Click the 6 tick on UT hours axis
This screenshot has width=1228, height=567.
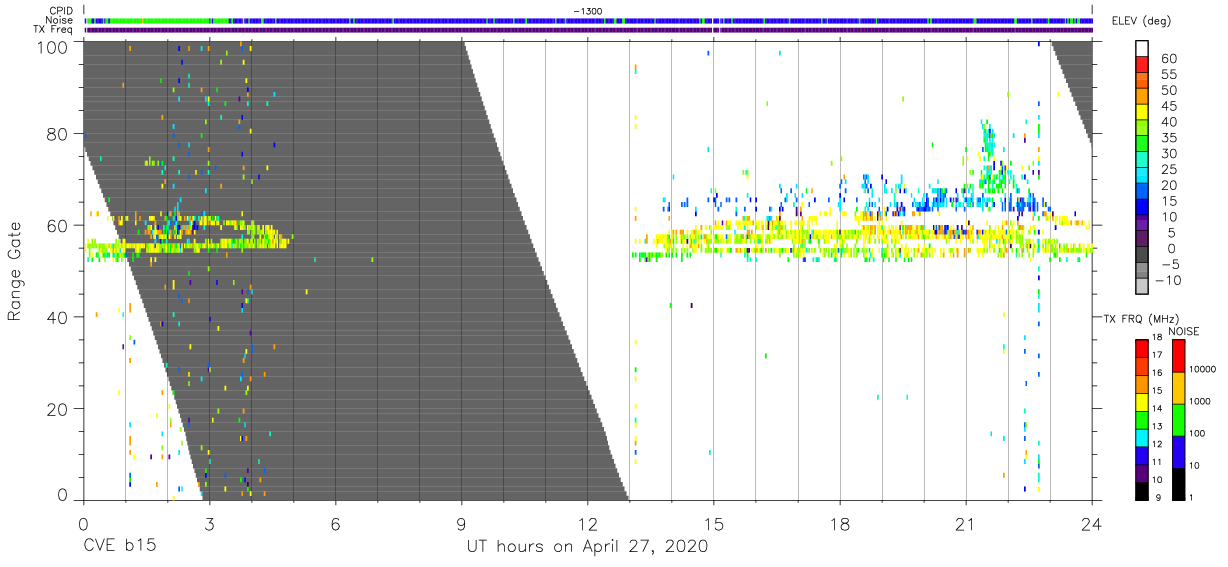(336, 524)
